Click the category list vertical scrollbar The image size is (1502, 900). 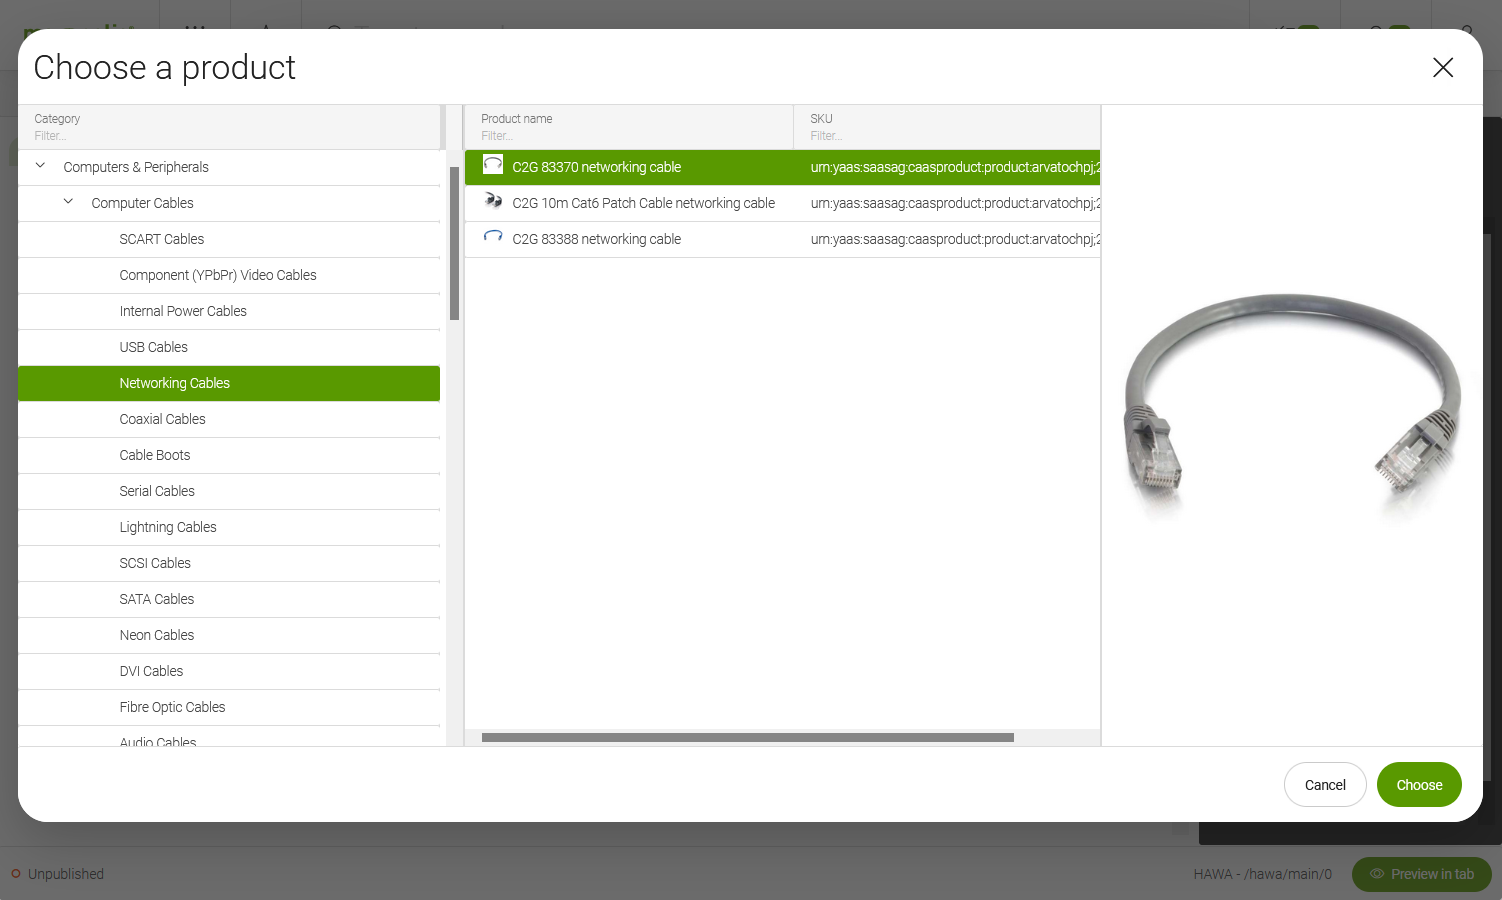tap(454, 244)
